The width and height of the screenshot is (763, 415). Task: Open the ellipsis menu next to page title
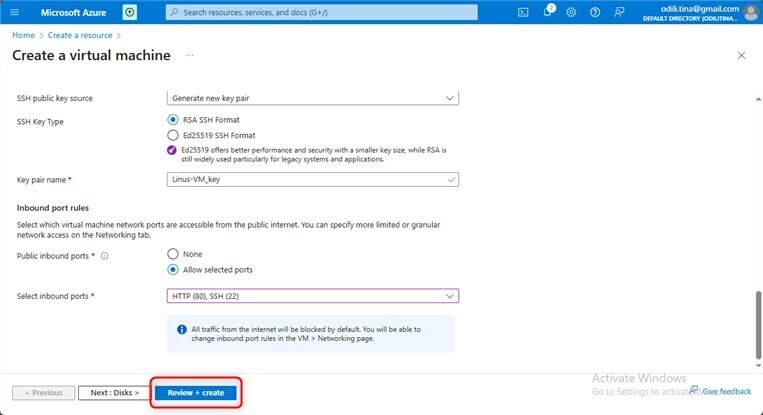tap(189, 55)
